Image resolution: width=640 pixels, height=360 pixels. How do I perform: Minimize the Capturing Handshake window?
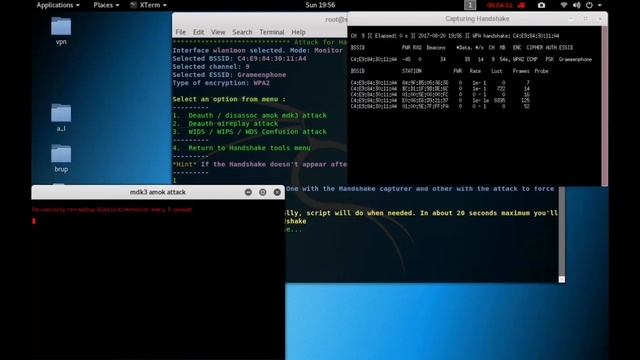click(x=571, y=19)
